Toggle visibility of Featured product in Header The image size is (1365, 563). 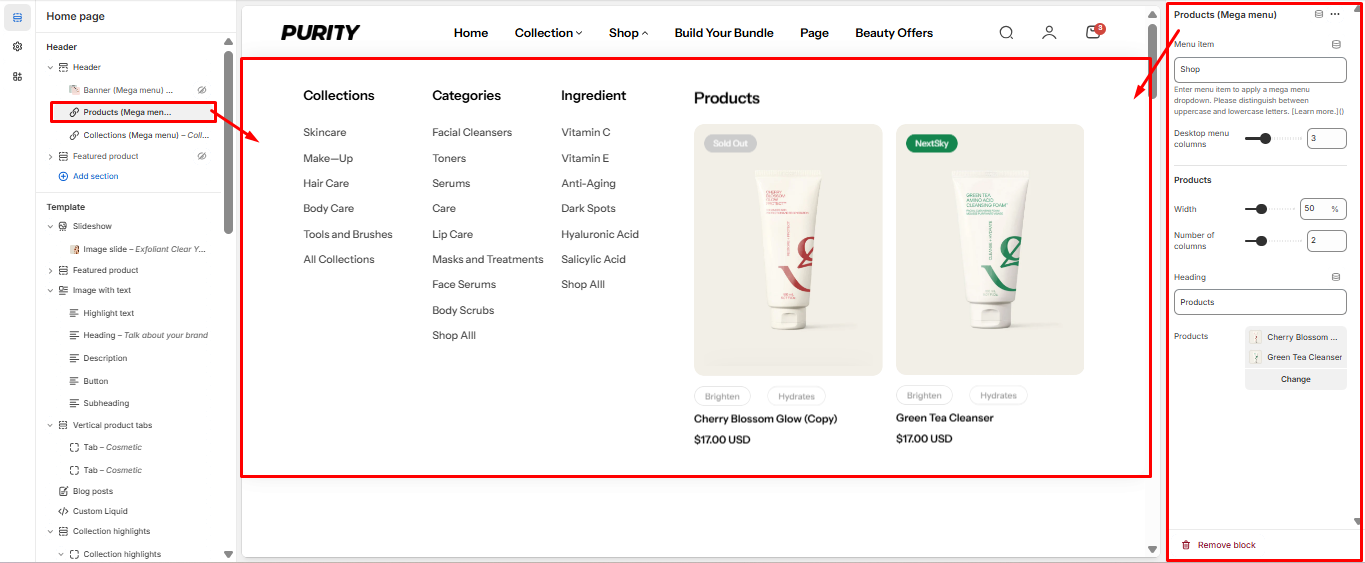(202, 156)
